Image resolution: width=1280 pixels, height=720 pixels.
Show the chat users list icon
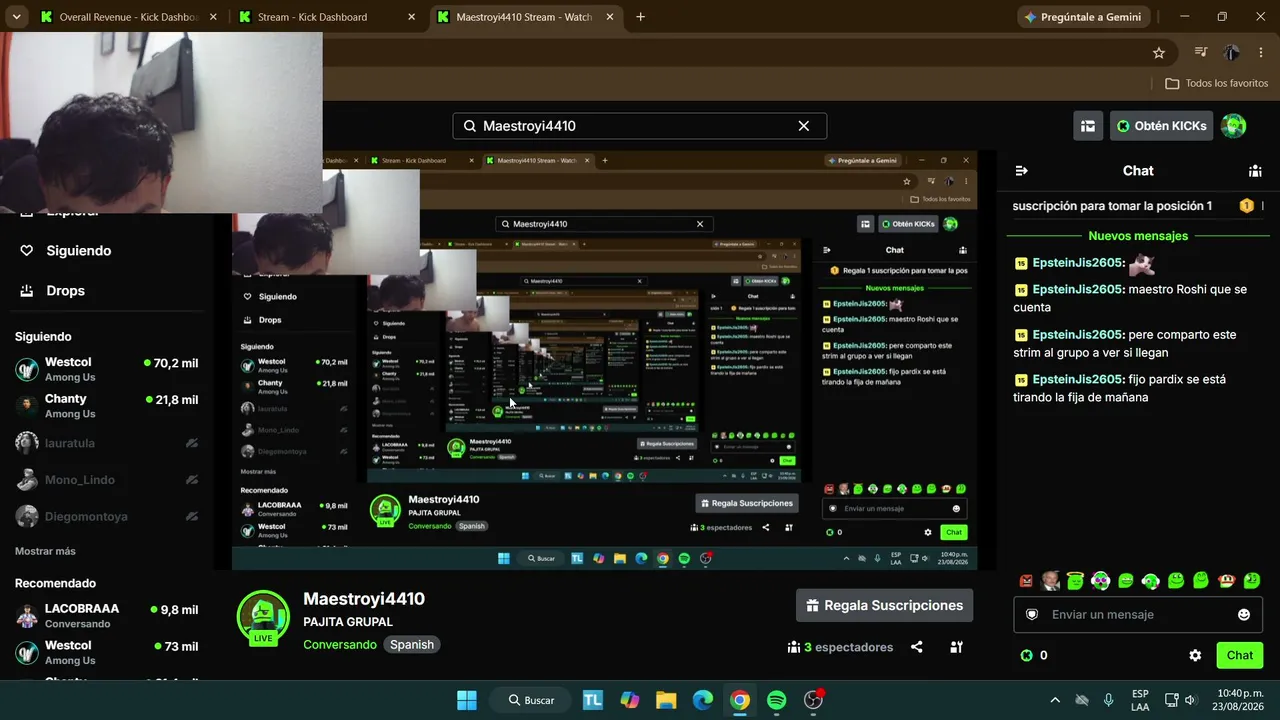1255,171
